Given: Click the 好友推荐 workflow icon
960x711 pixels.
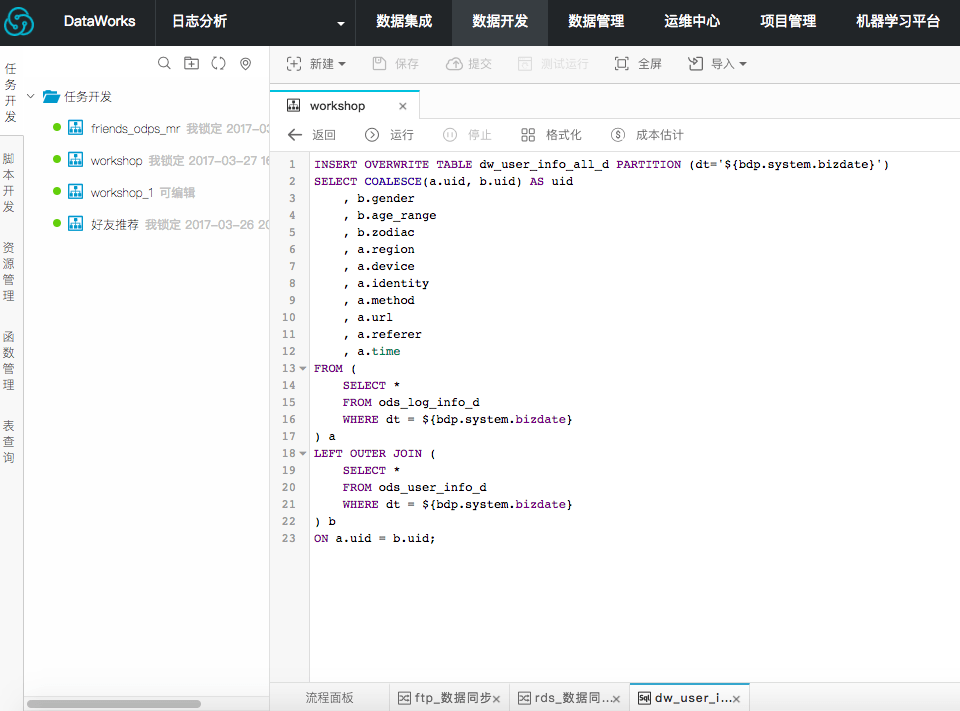Looking at the screenshot, I should [76, 224].
